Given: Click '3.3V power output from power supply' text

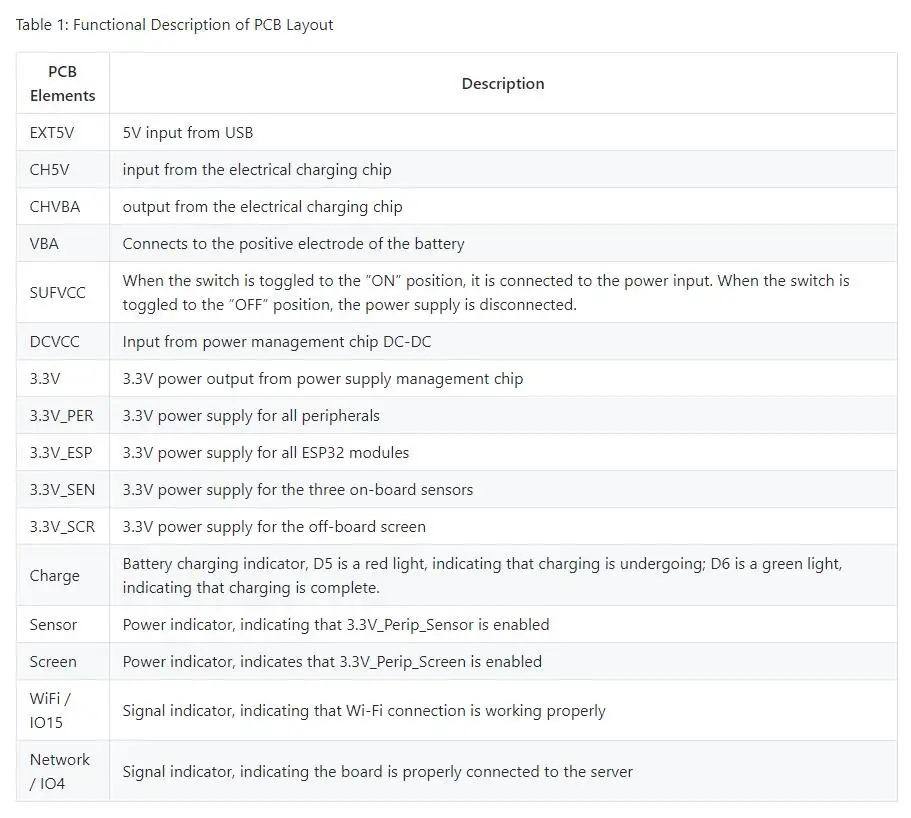Looking at the screenshot, I should (x=323, y=379).
